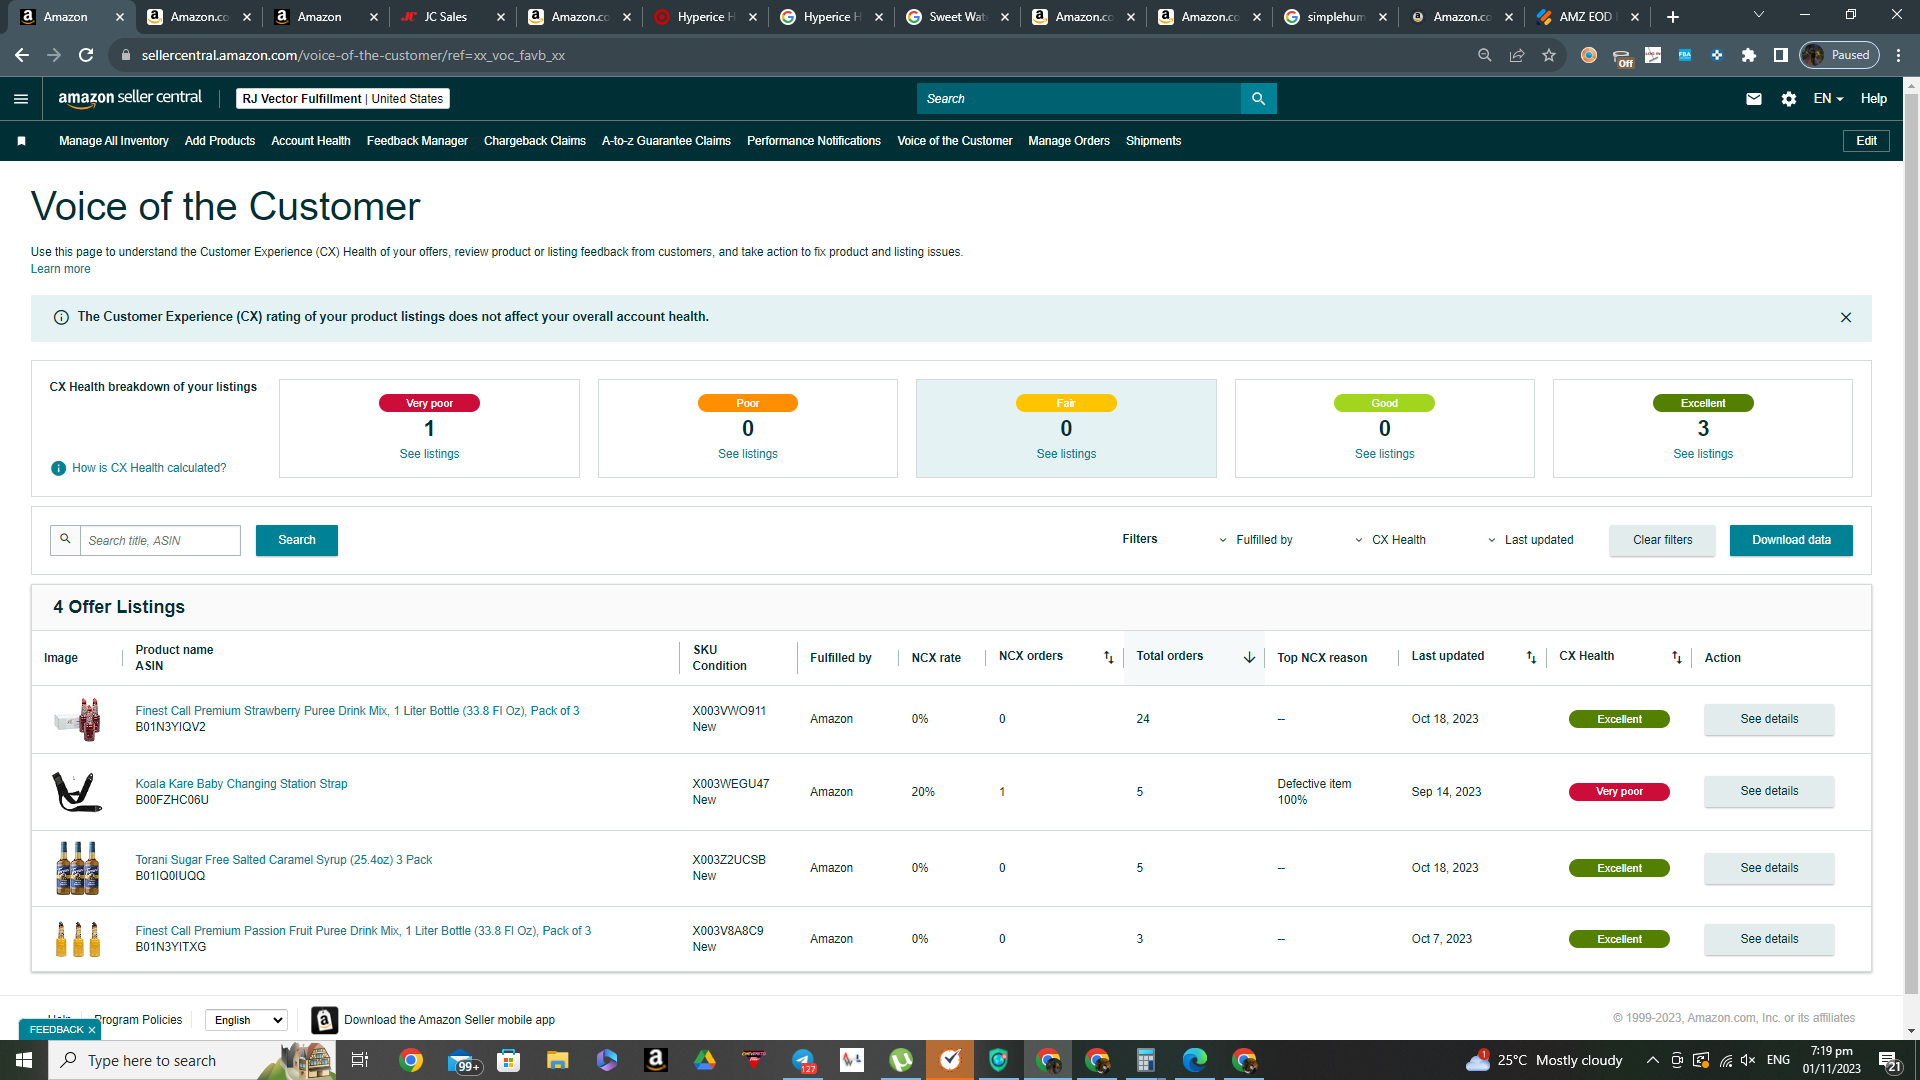This screenshot has height=1080, width=1920.
Task: Open the Windows Start menu
Action: pos(24,1060)
